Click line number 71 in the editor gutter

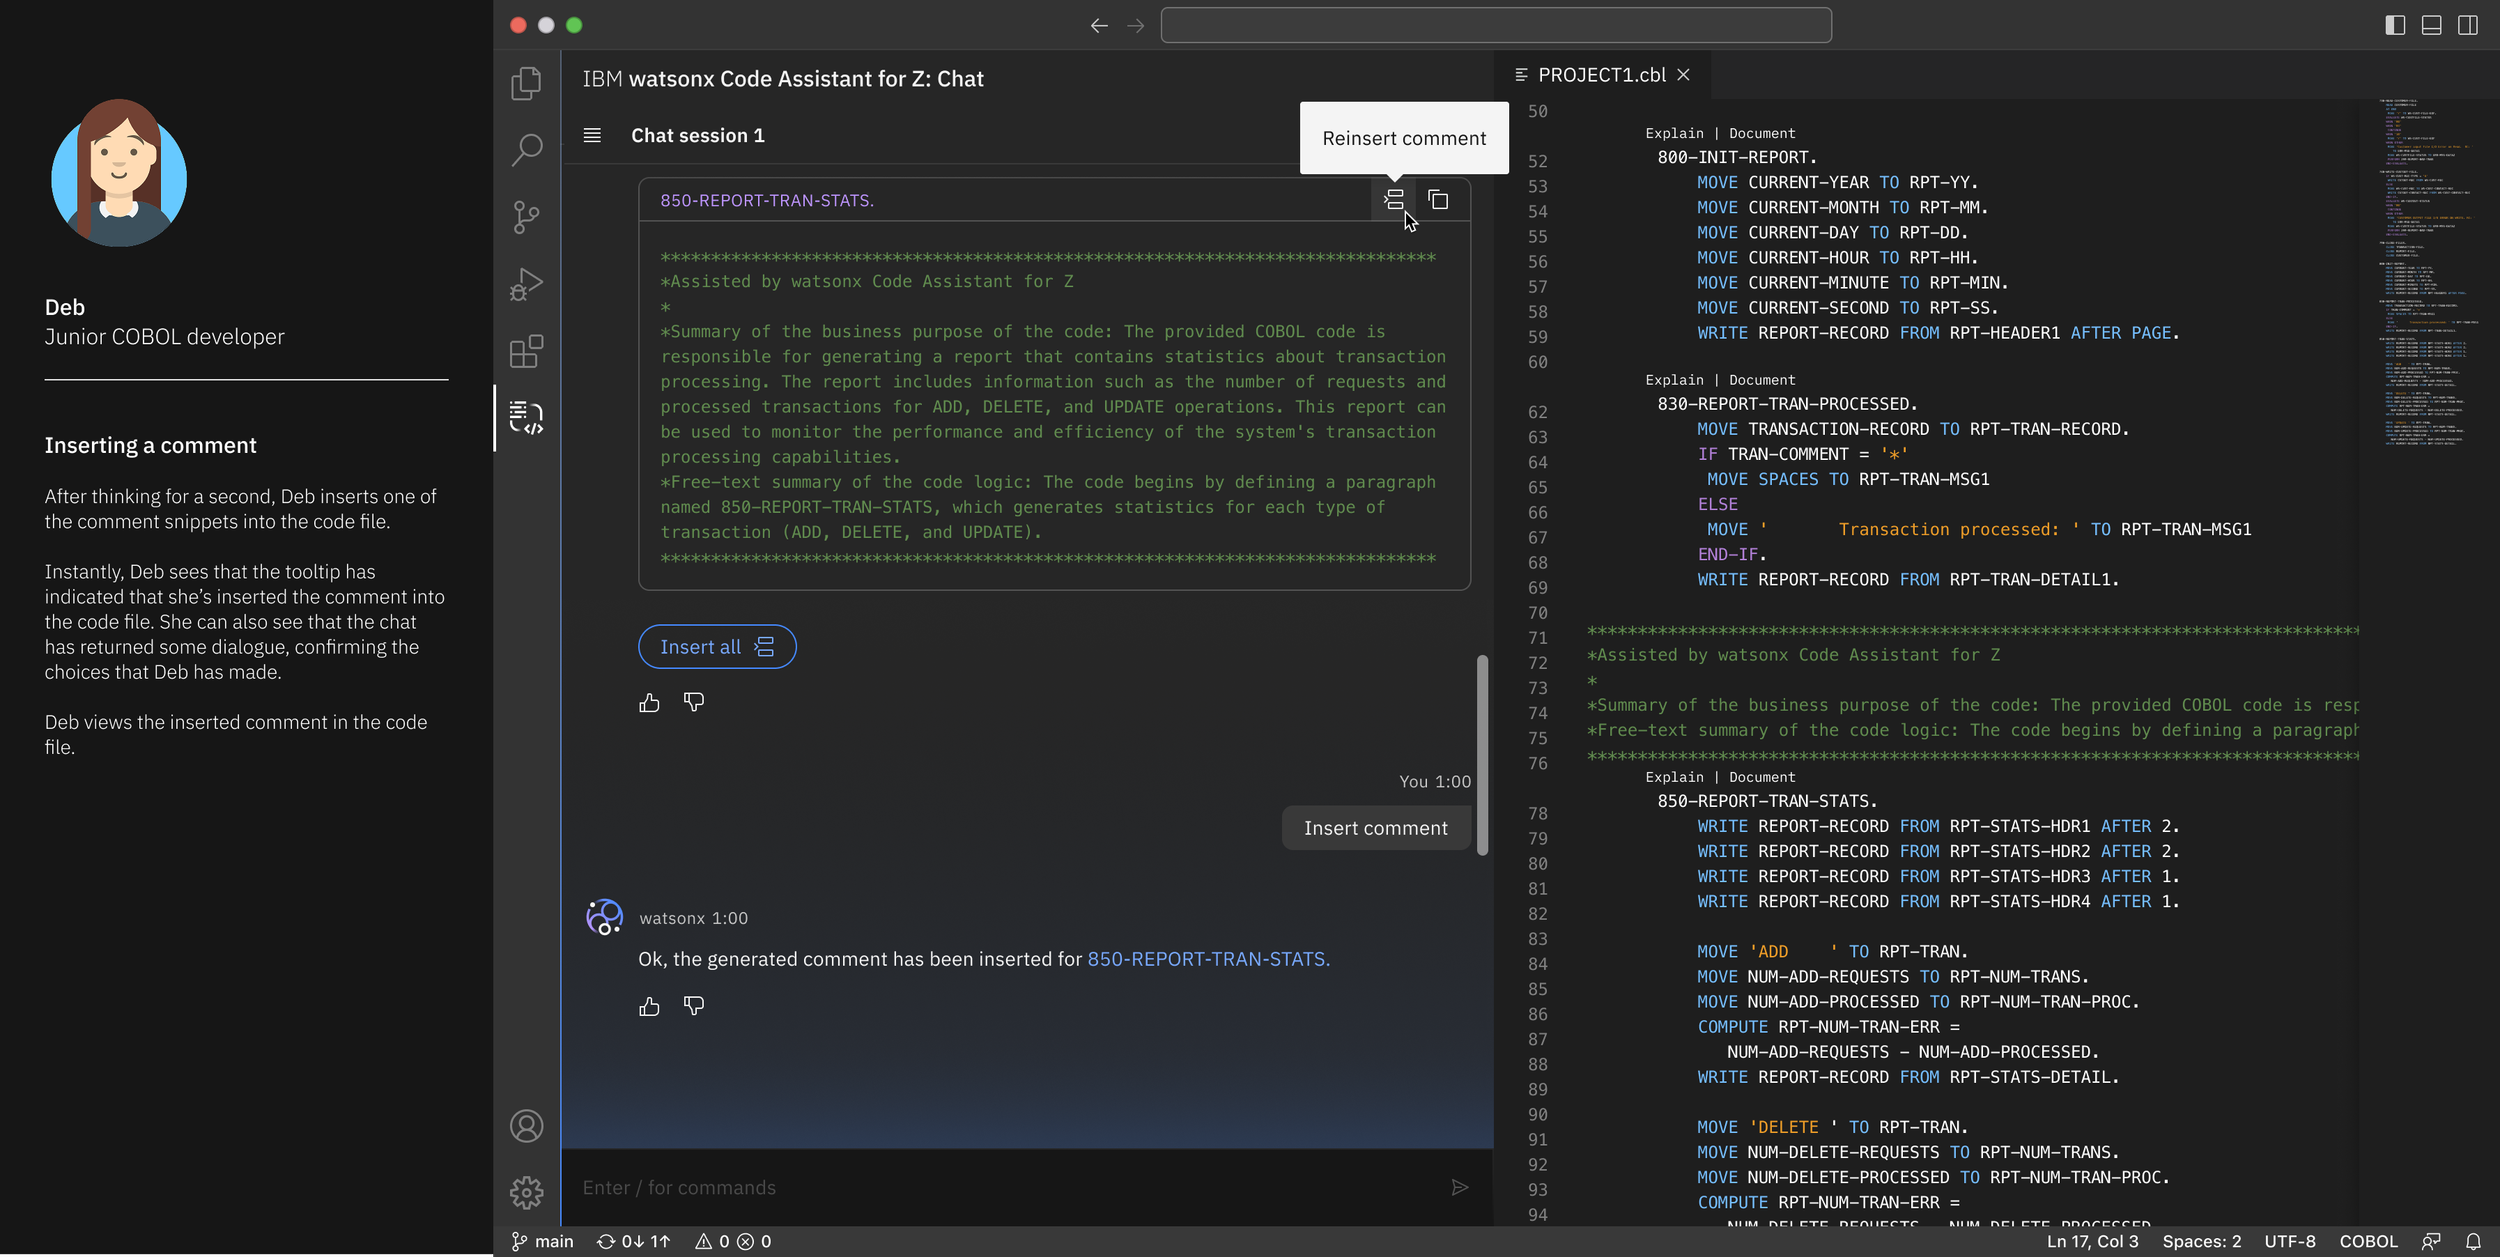click(1537, 638)
